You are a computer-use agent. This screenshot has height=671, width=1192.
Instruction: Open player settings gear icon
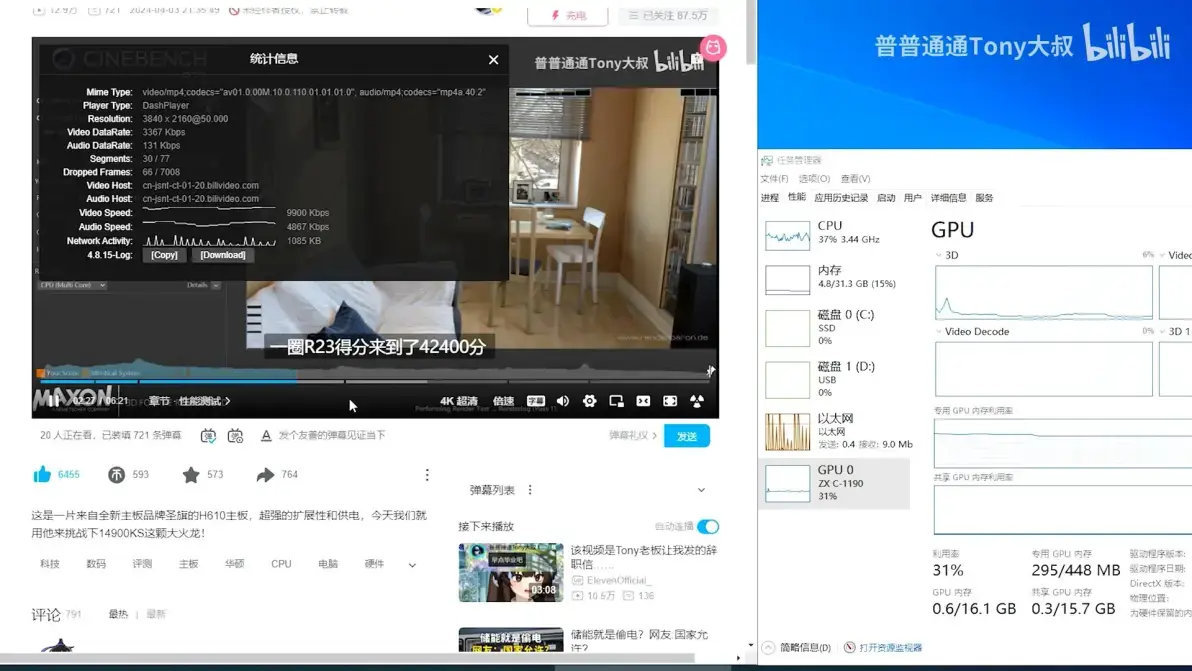click(x=589, y=401)
